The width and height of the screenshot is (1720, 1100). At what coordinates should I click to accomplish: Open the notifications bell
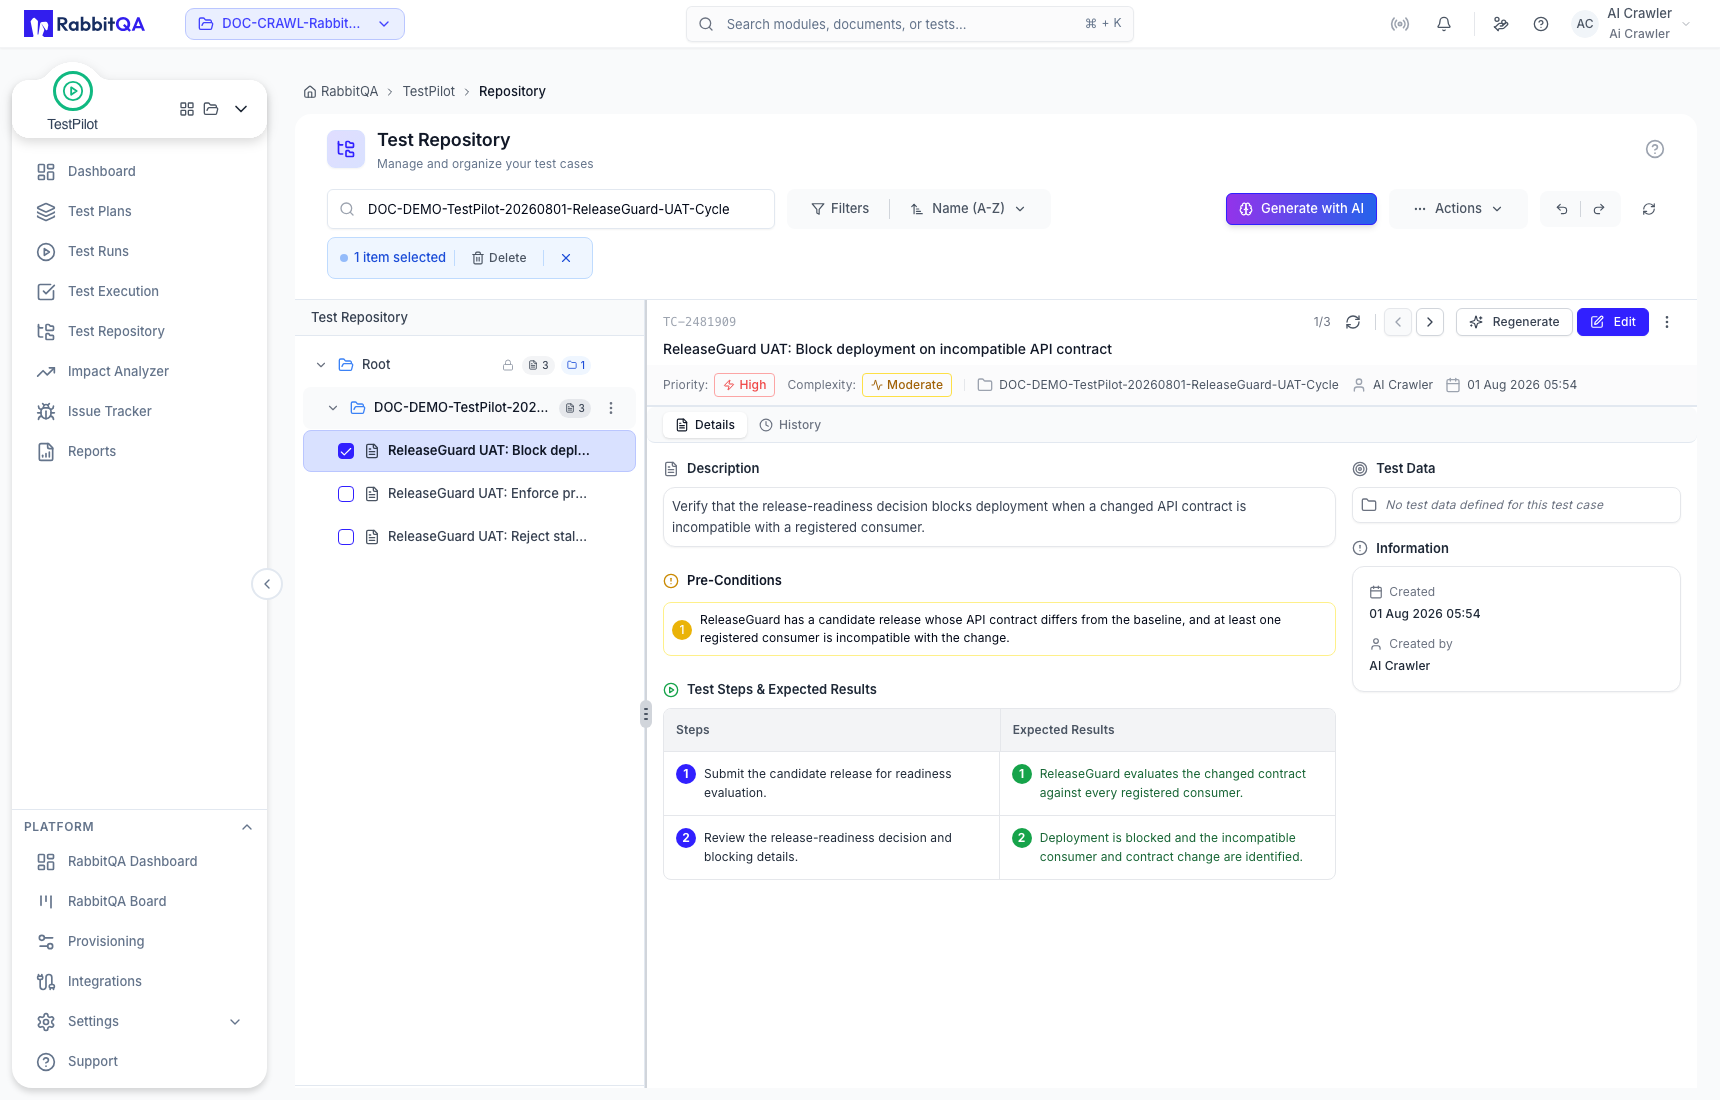(x=1444, y=24)
